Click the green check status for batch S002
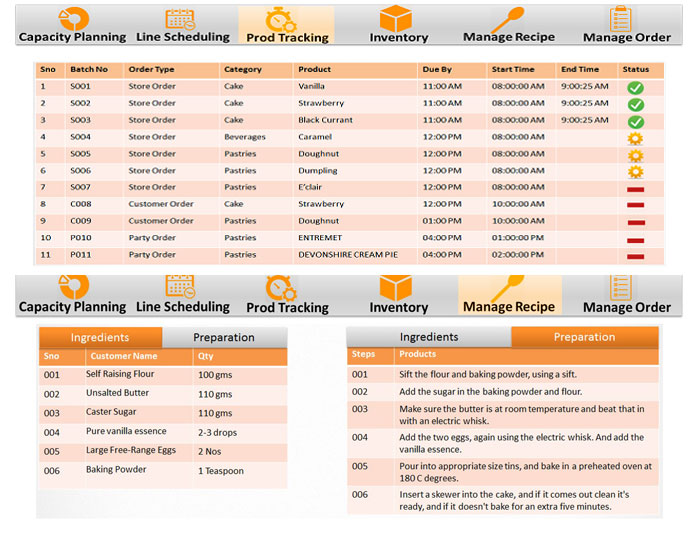700x550 pixels. point(635,105)
